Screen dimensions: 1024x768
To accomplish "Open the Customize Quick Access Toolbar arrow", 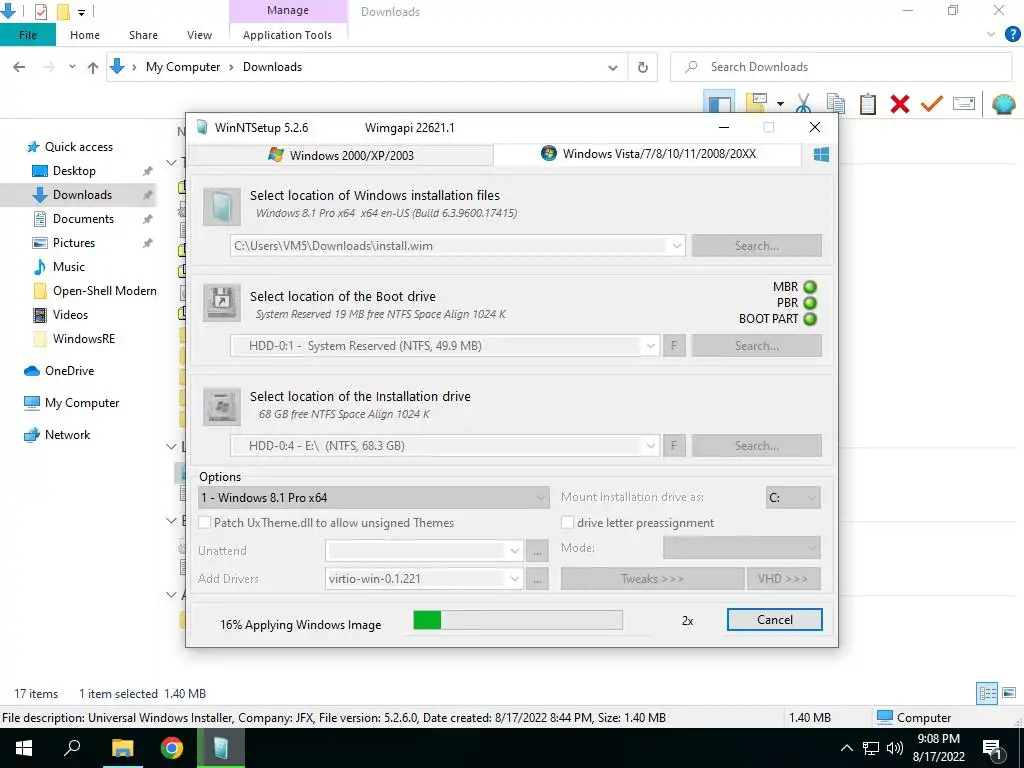I will [82, 12].
